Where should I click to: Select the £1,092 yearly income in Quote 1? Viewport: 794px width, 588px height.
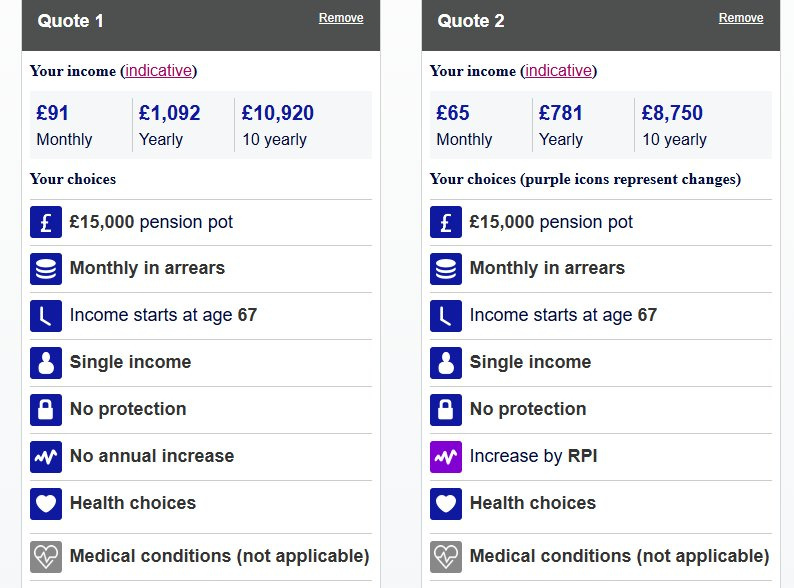169,113
